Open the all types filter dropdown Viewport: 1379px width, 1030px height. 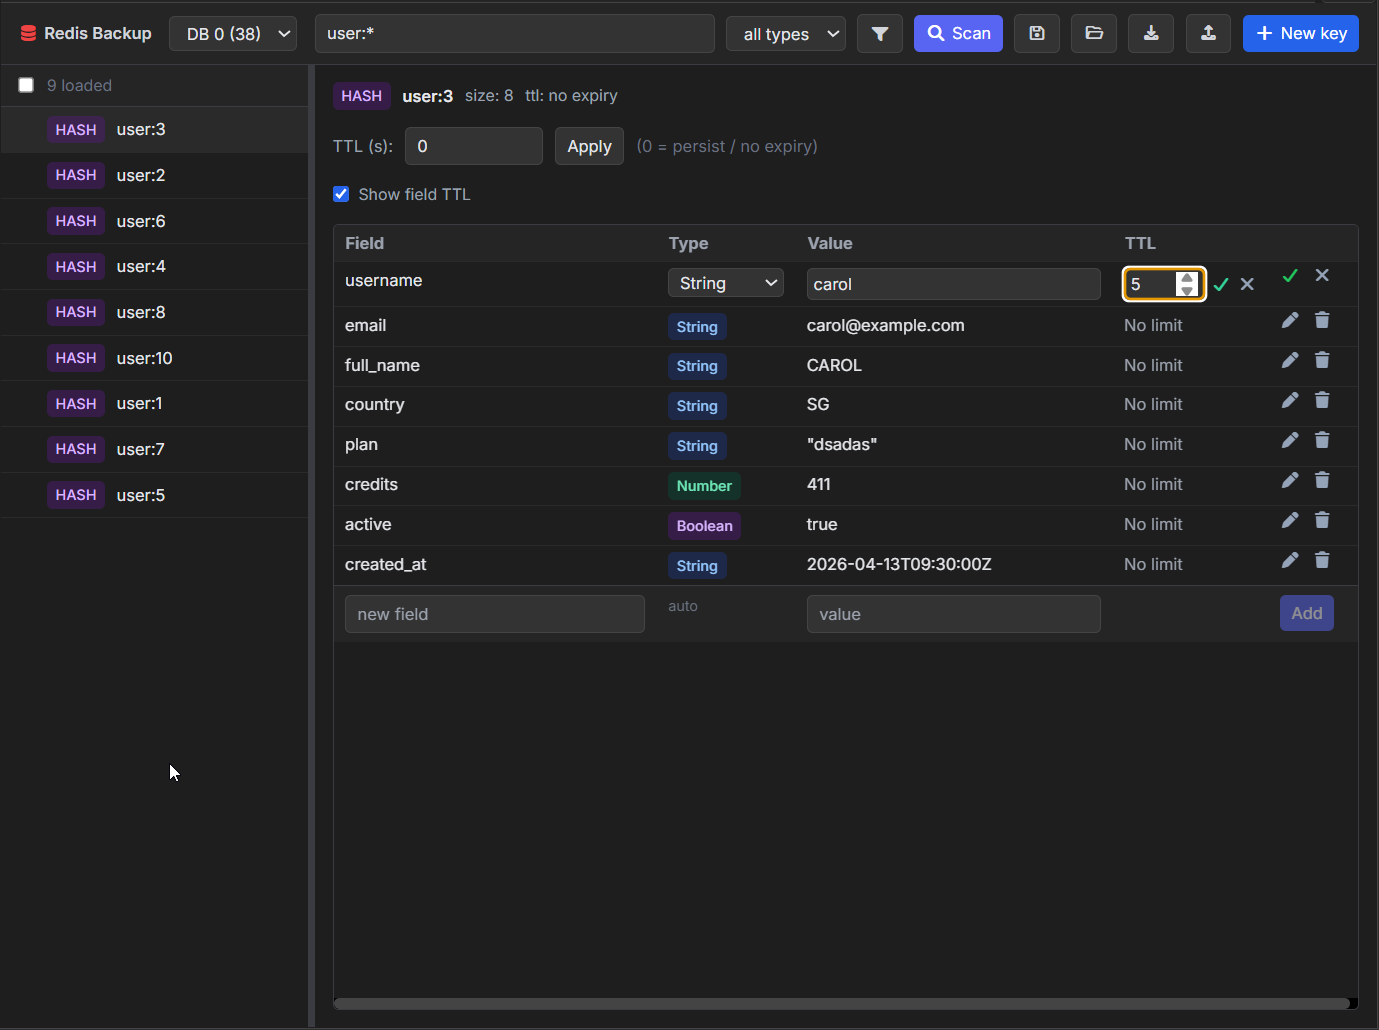tap(786, 34)
